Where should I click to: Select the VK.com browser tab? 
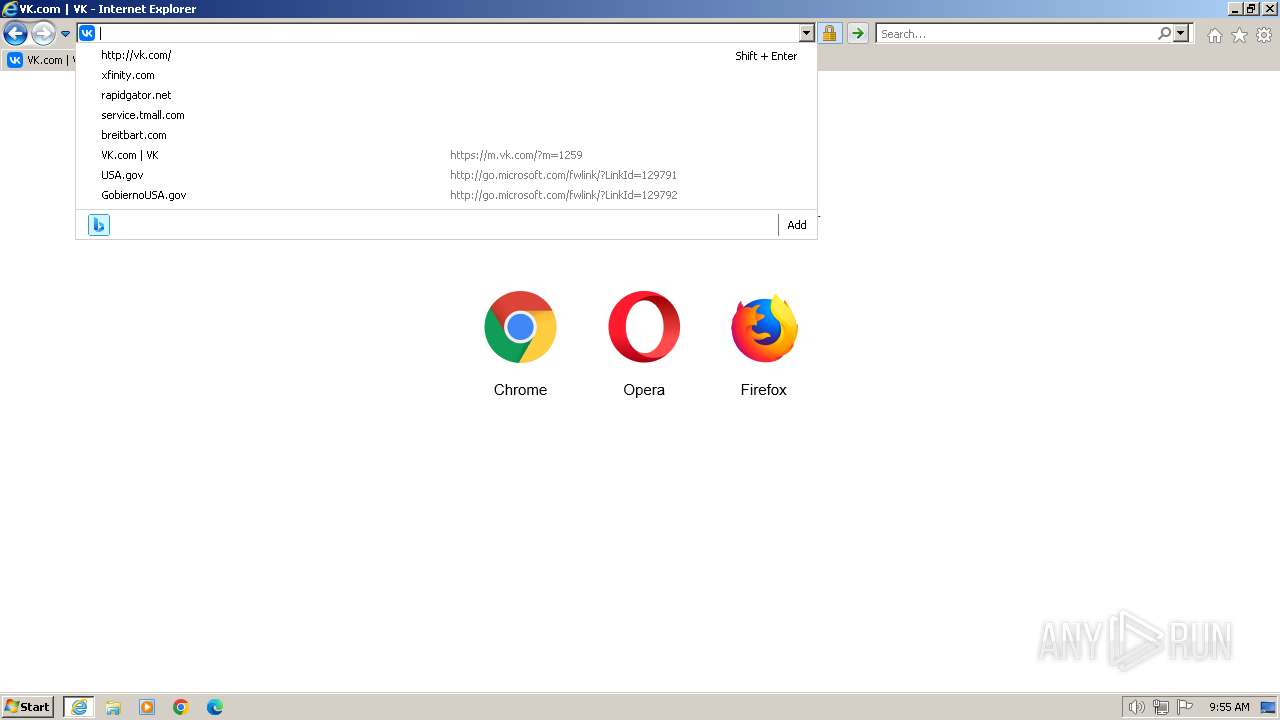[x=40, y=60]
